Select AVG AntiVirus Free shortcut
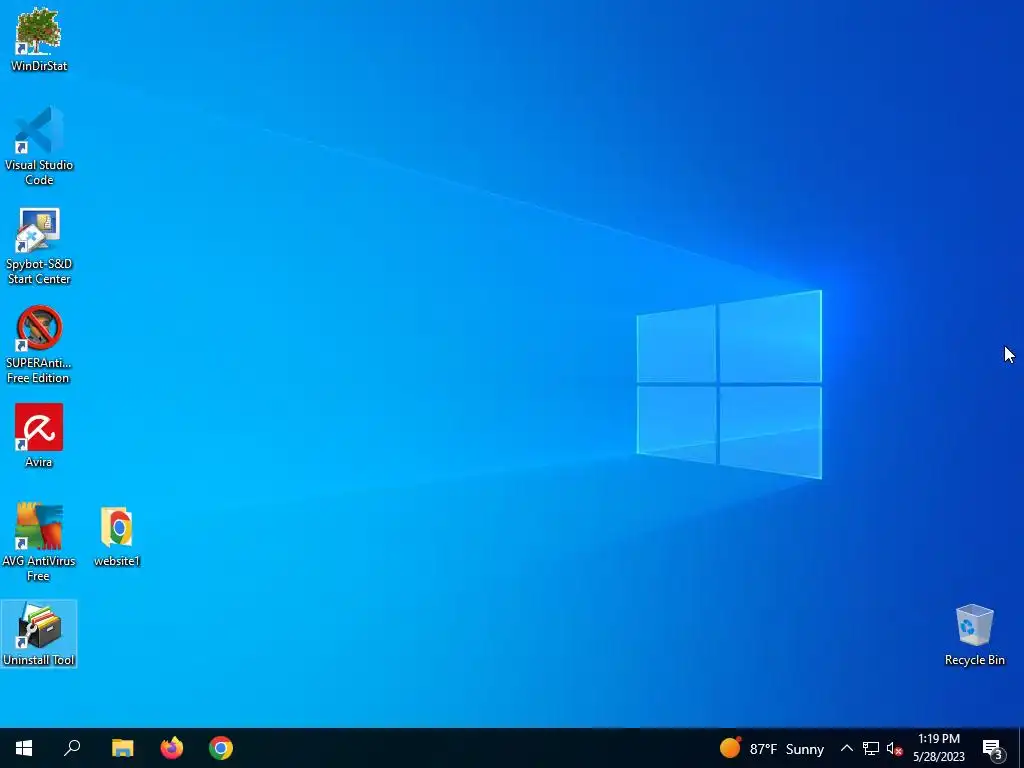 [x=39, y=542]
